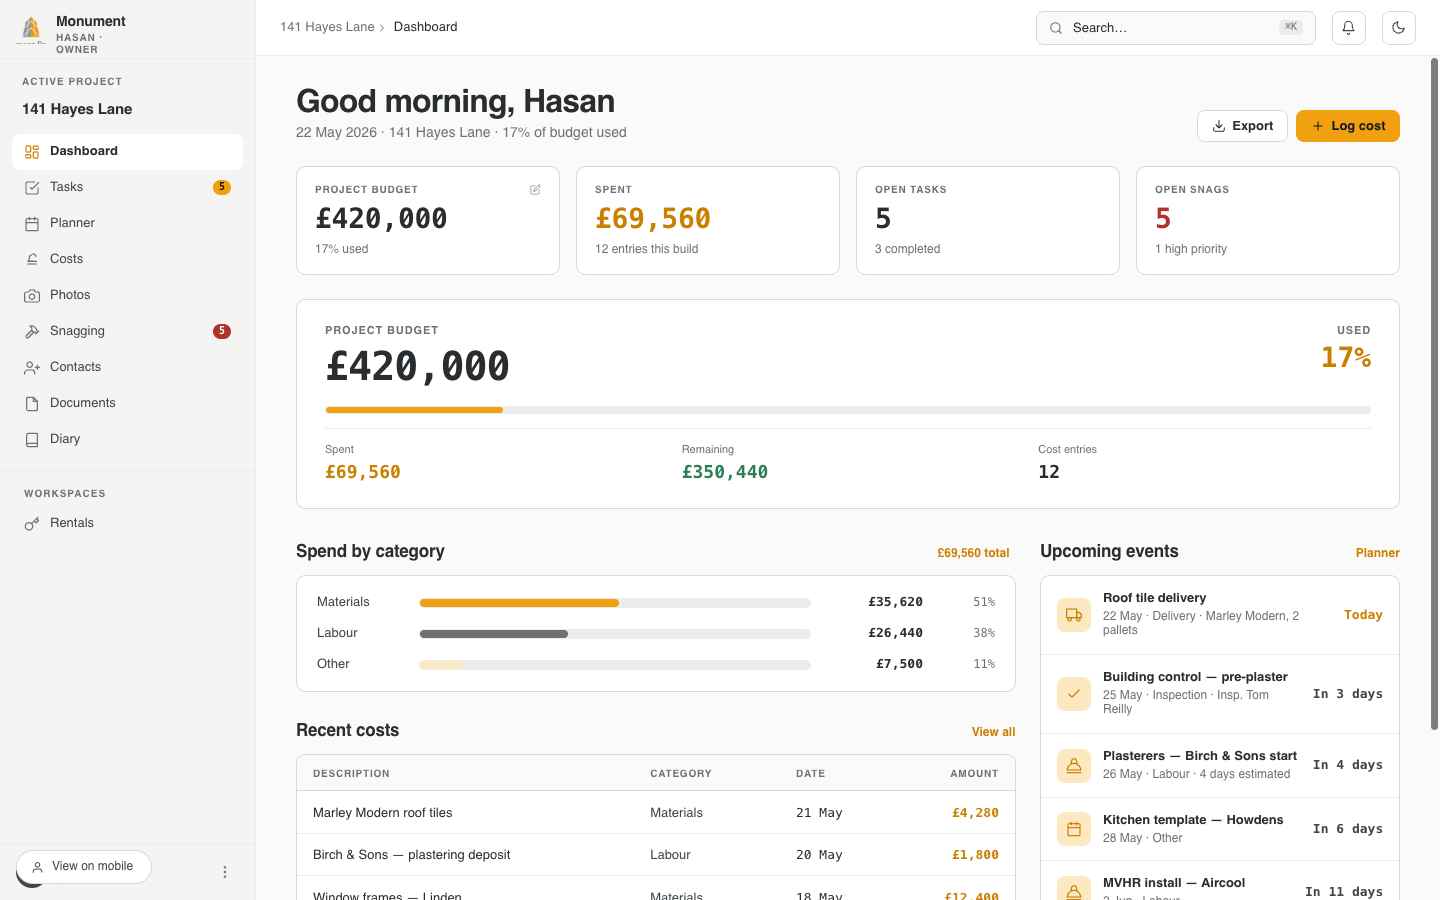Screen dimensions: 1440x900
Task: Click the red Snagging badge 5
Action: (x=222, y=331)
